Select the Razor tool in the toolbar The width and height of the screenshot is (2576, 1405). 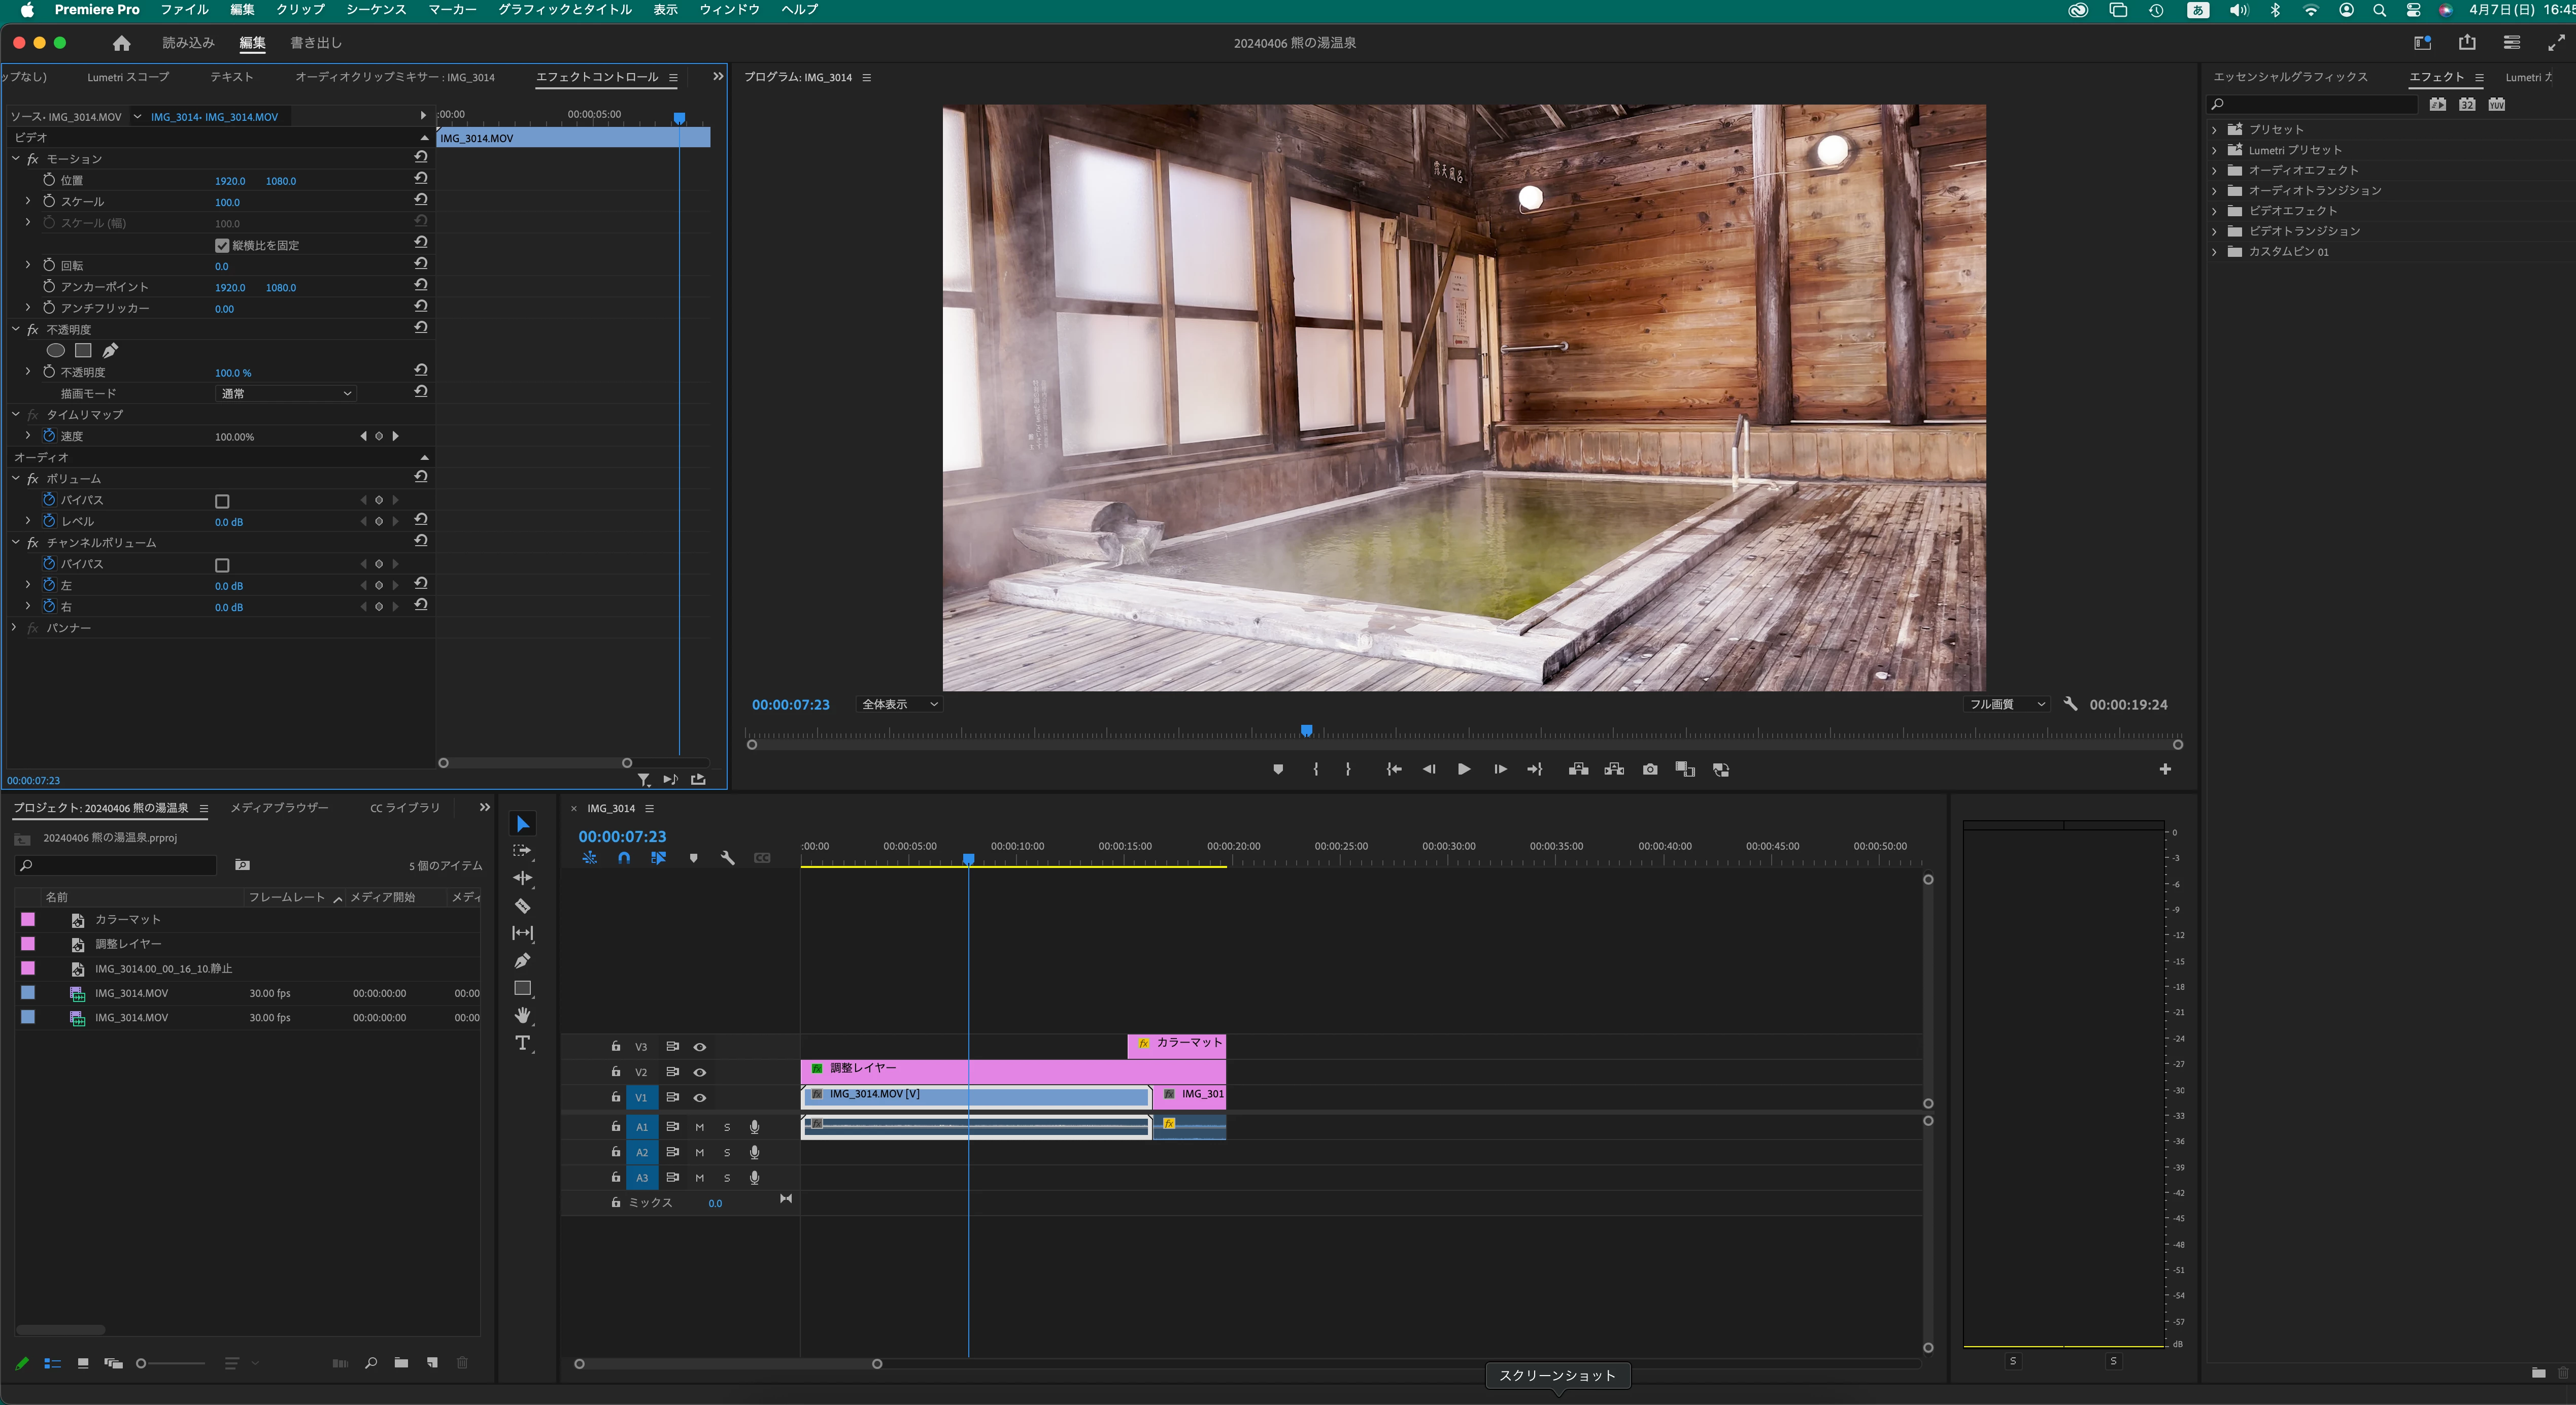click(522, 906)
